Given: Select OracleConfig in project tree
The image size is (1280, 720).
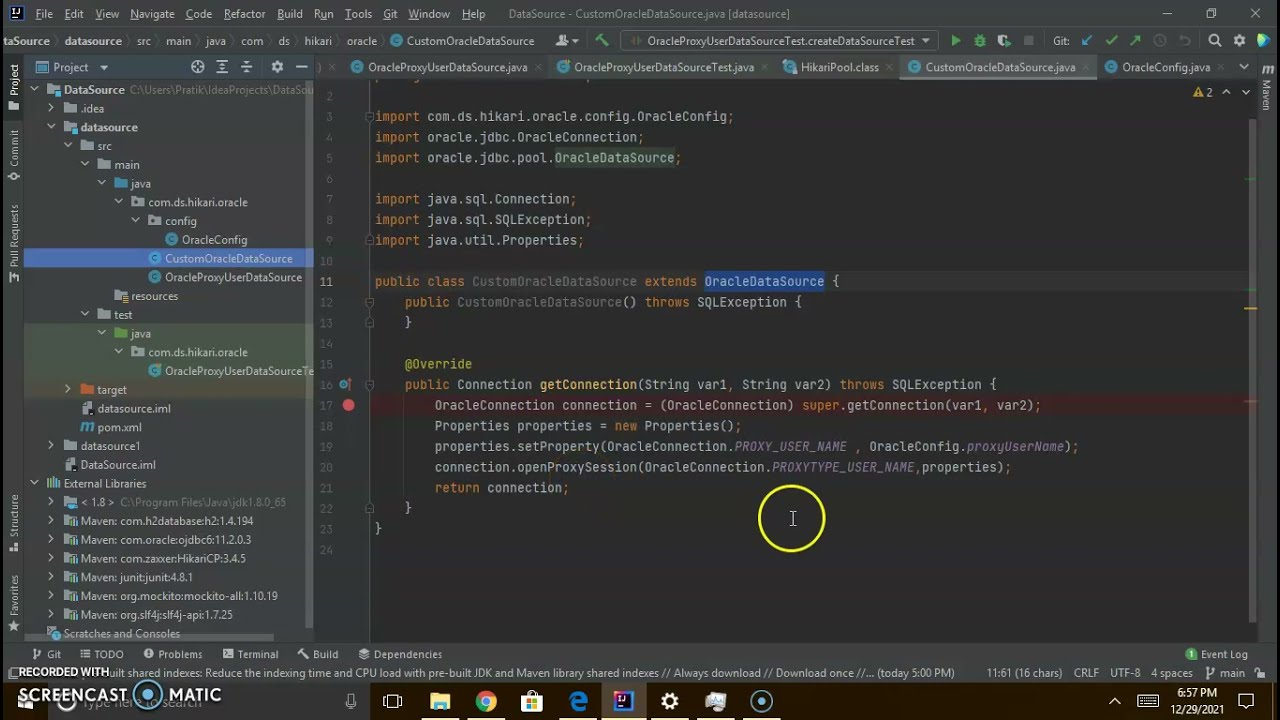Looking at the screenshot, I should [214, 240].
